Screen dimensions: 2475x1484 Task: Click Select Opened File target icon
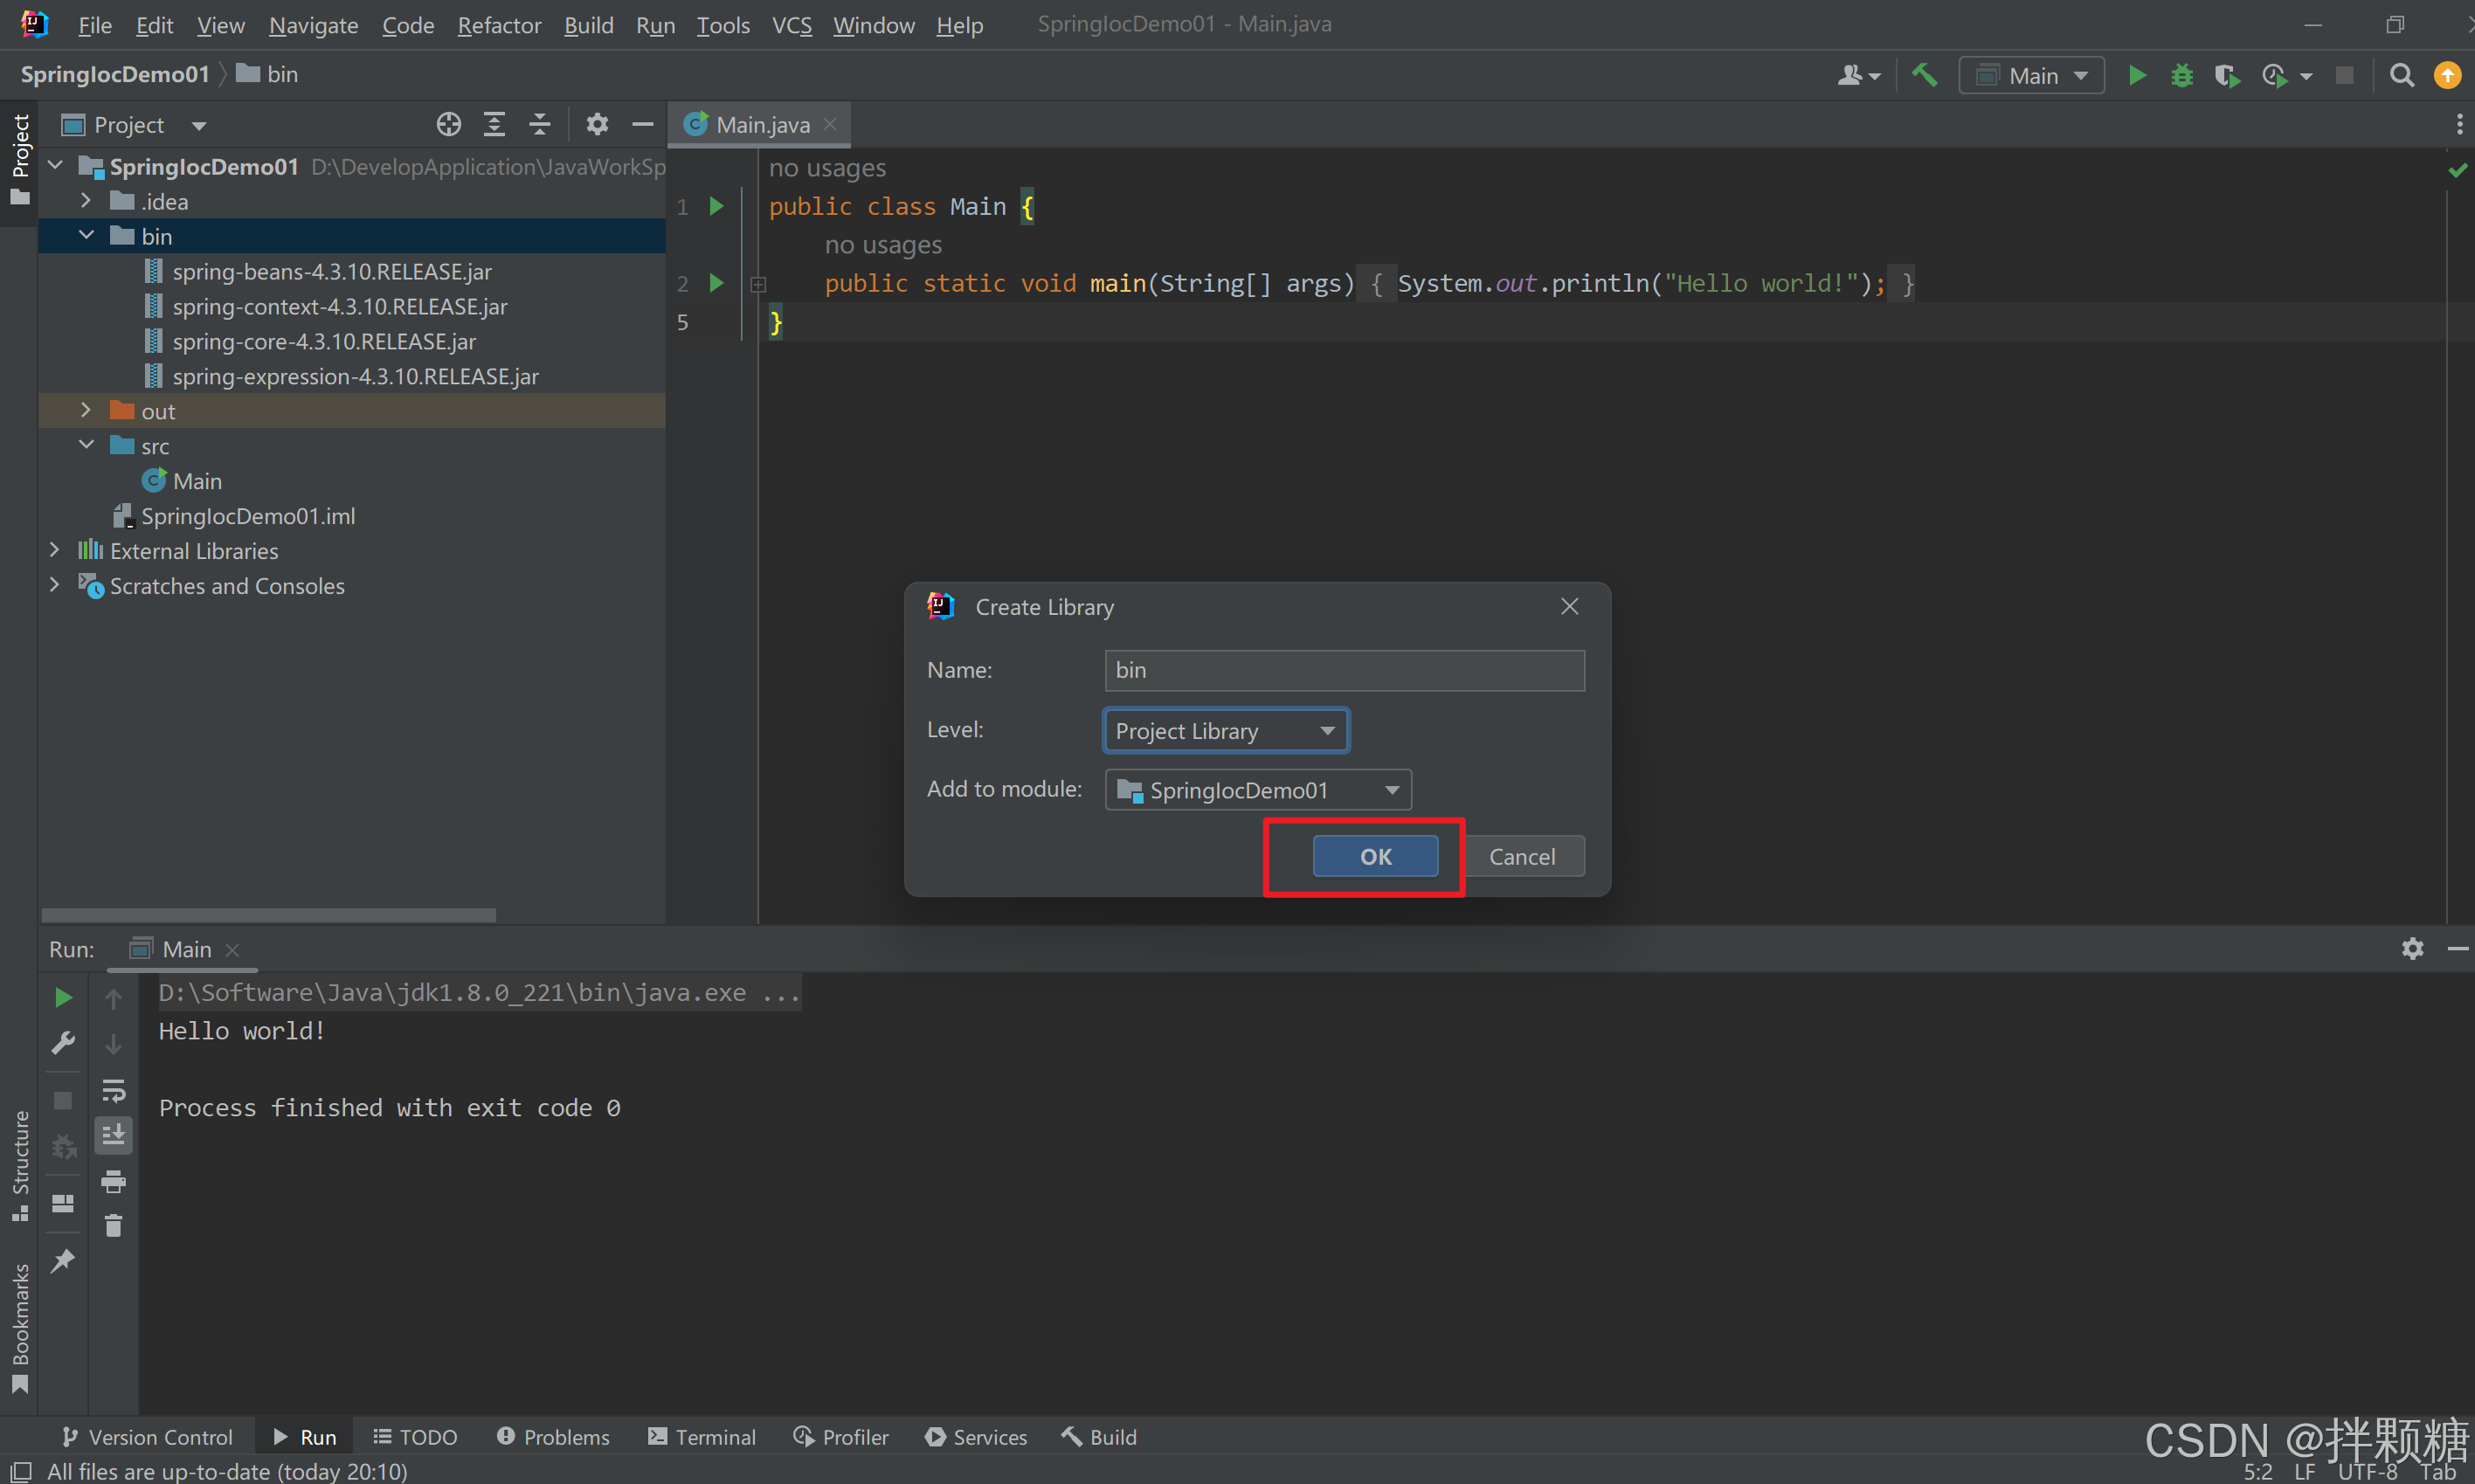coord(449,125)
